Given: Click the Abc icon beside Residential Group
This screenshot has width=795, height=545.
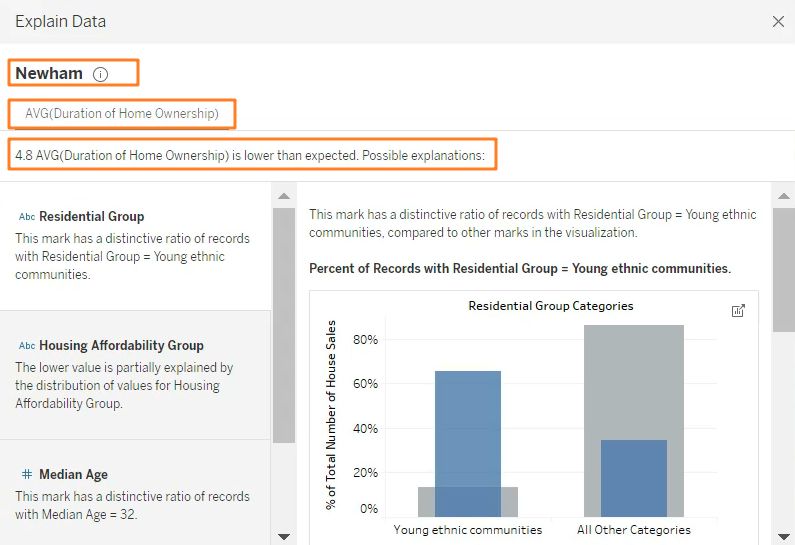Looking at the screenshot, I should pyautogui.click(x=27, y=217).
